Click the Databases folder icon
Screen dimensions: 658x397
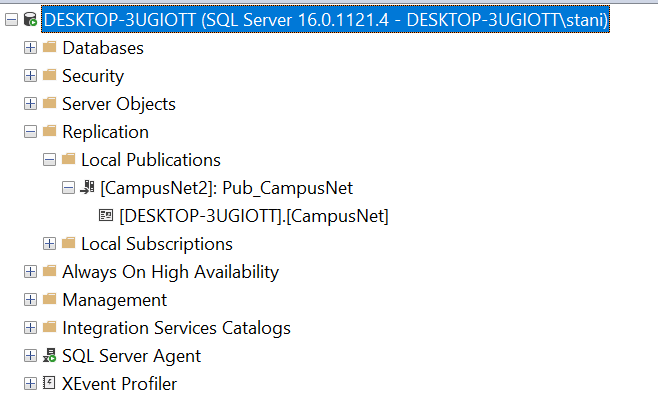click(50, 47)
